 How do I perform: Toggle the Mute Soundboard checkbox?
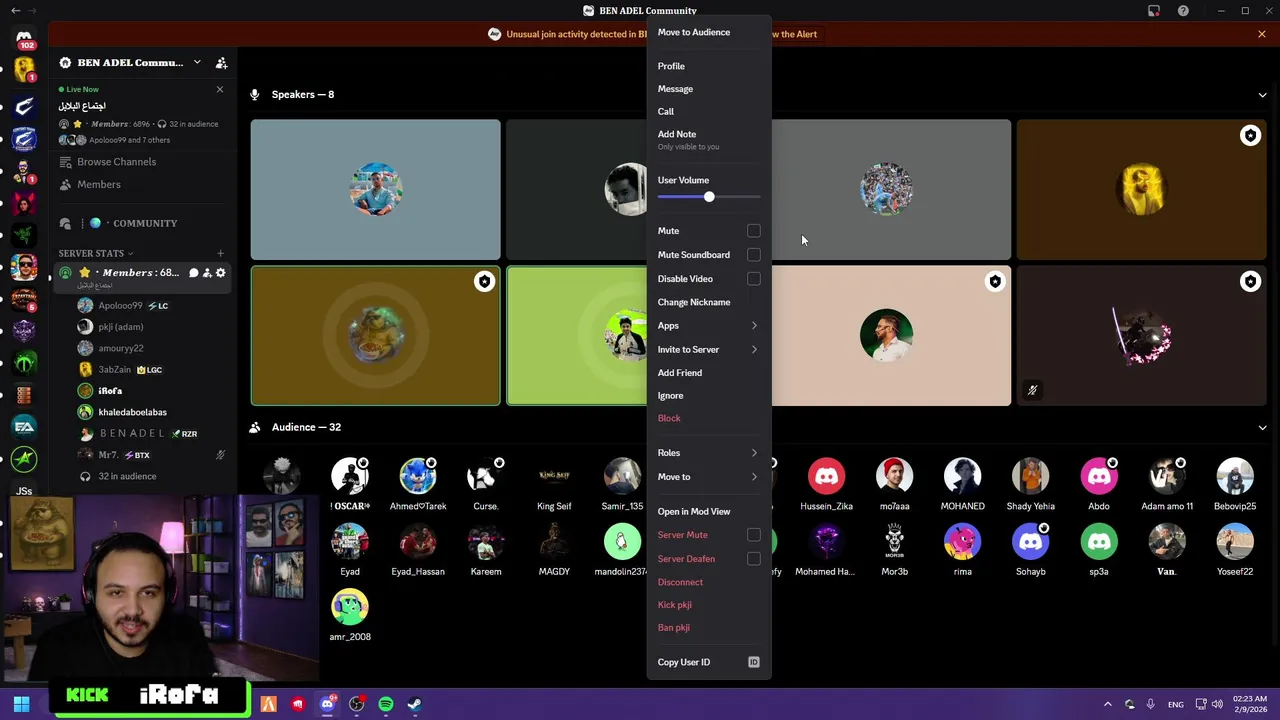[754, 255]
